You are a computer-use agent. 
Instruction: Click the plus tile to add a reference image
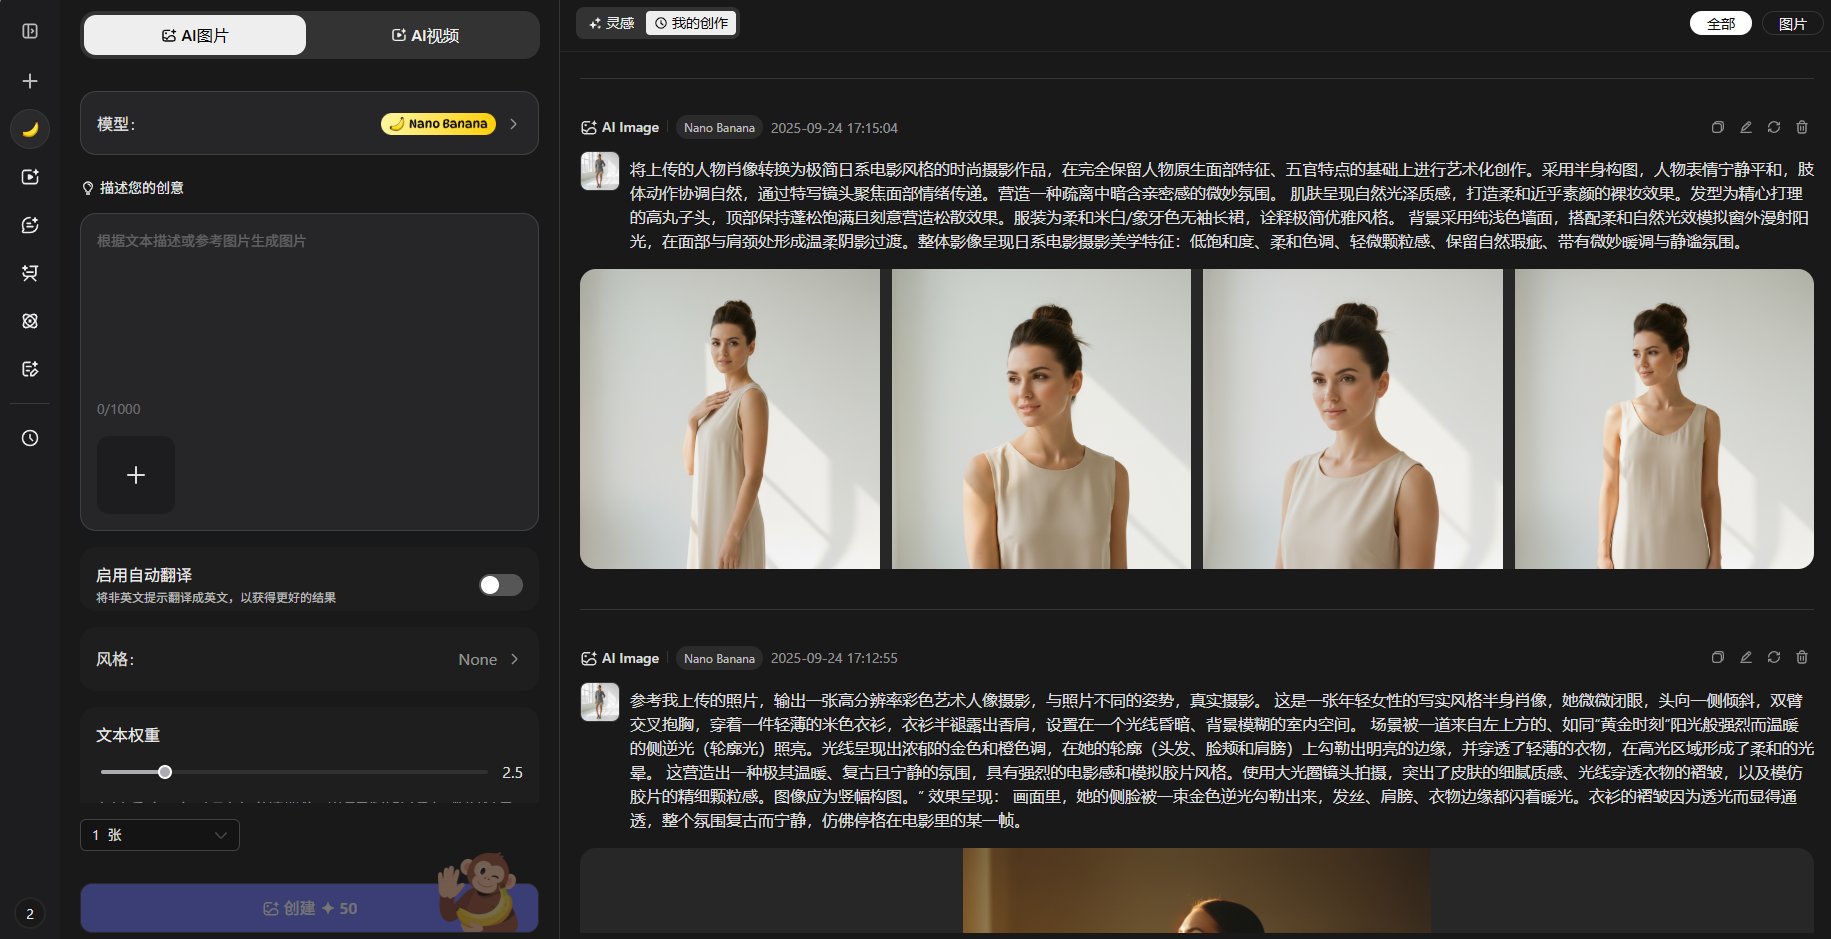pos(136,475)
